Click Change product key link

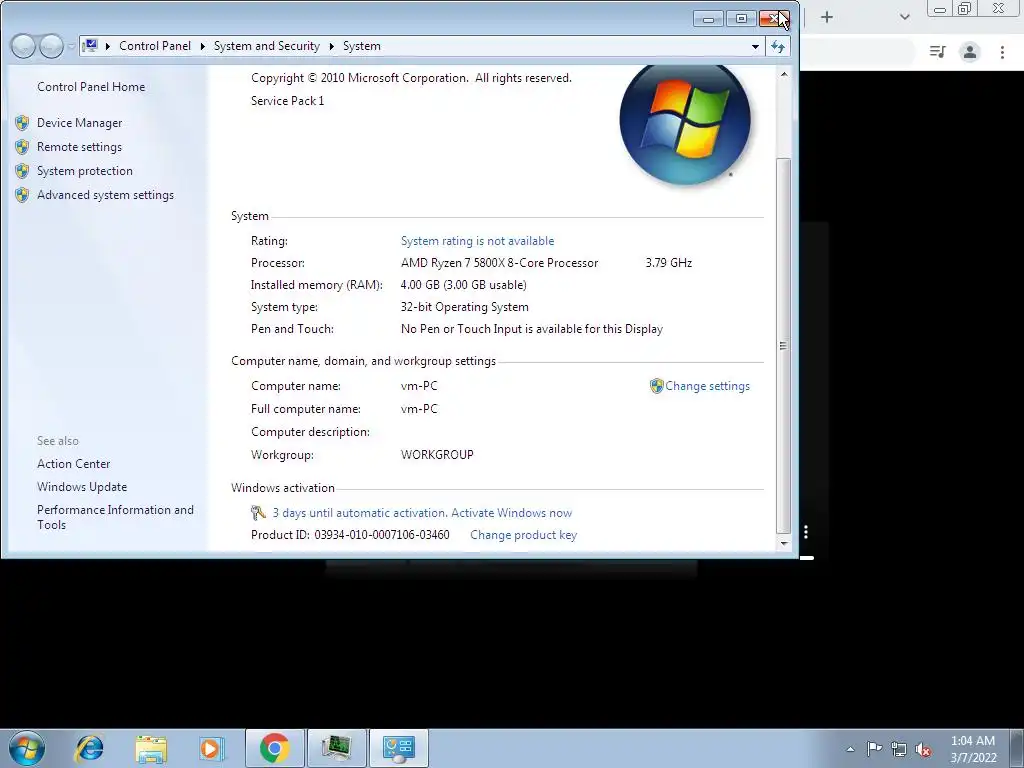pyautogui.click(x=523, y=535)
